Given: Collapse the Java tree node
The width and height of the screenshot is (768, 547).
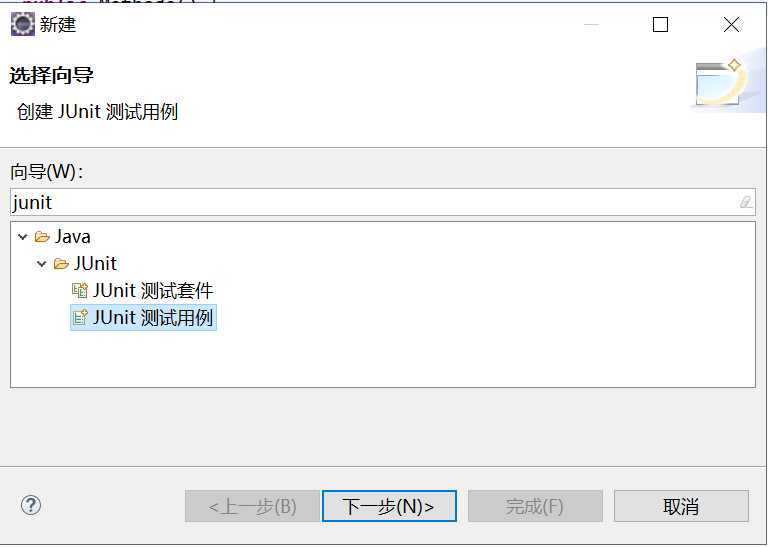Looking at the screenshot, I should pyautogui.click(x=23, y=237).
